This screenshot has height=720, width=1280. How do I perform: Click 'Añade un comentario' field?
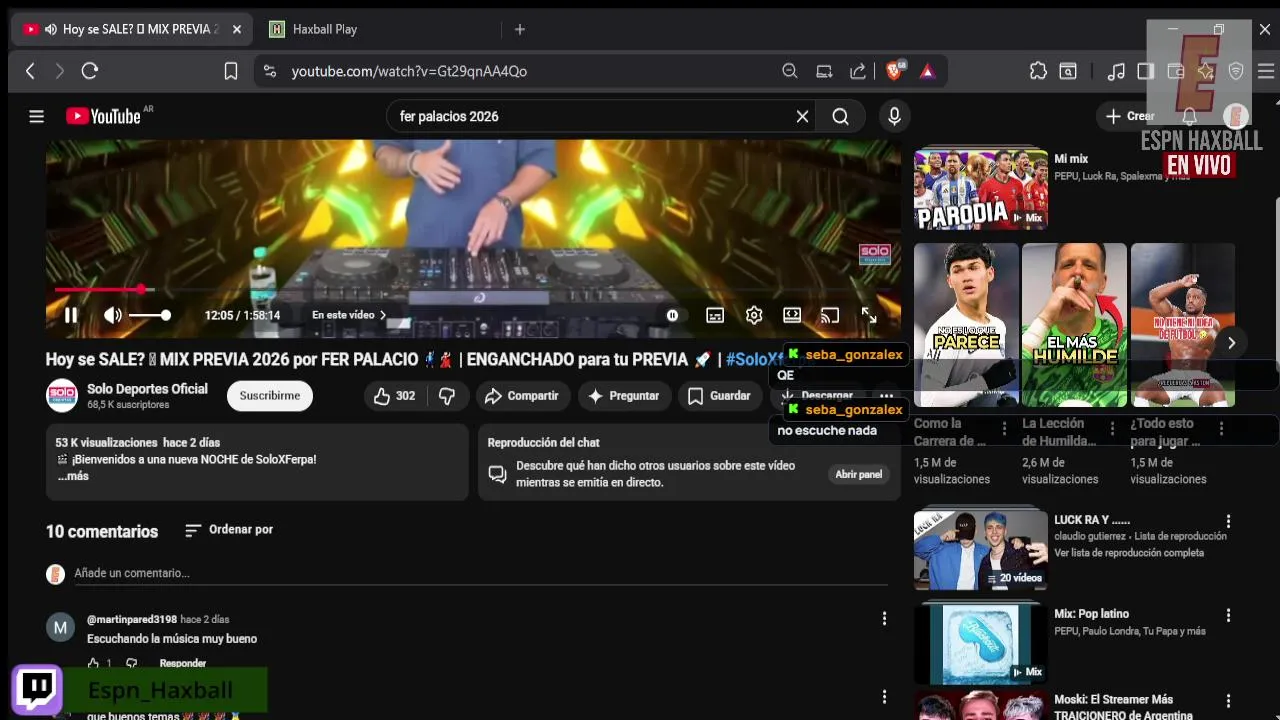tap(480, 573)
